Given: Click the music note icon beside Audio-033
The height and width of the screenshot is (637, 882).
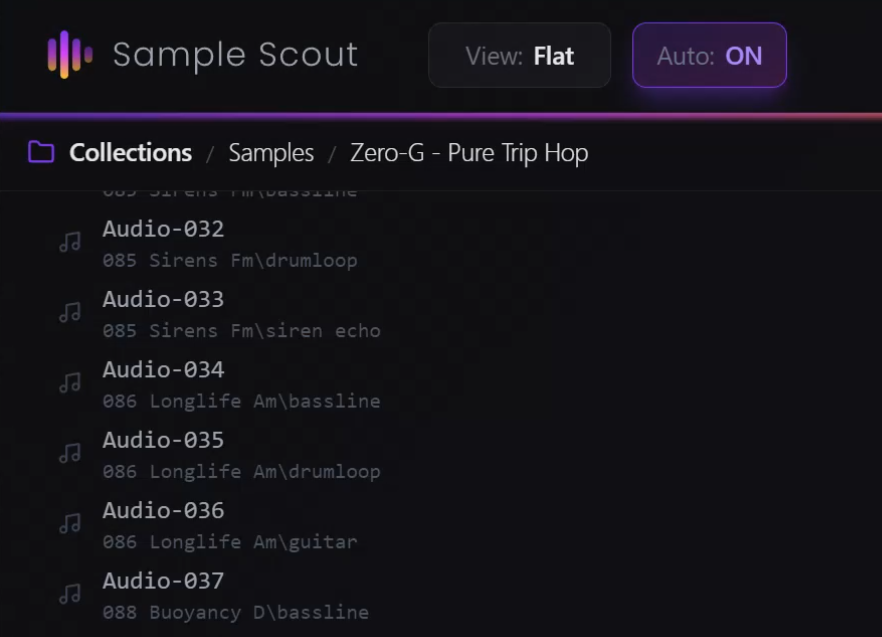Looking at the screenshot, I should click(69, 312).
